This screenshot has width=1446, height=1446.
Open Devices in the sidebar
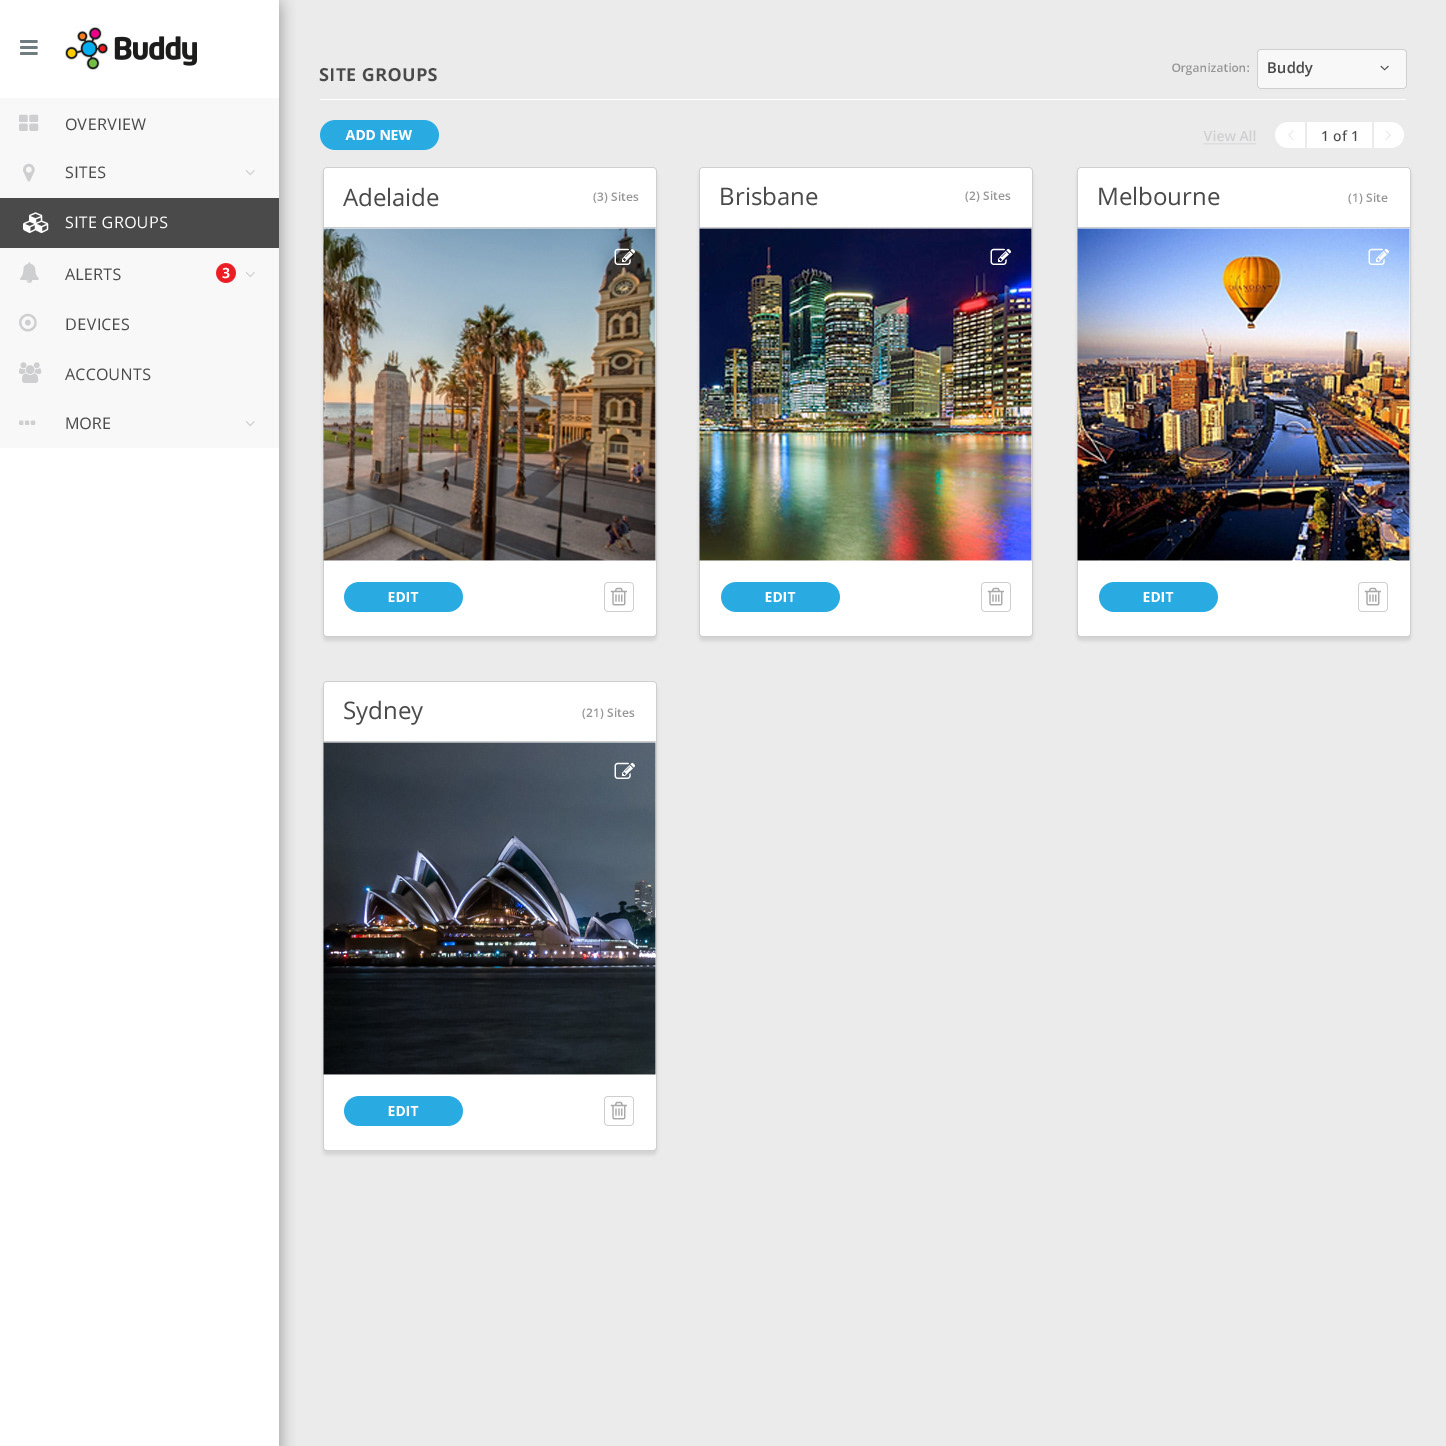point(139,323)
